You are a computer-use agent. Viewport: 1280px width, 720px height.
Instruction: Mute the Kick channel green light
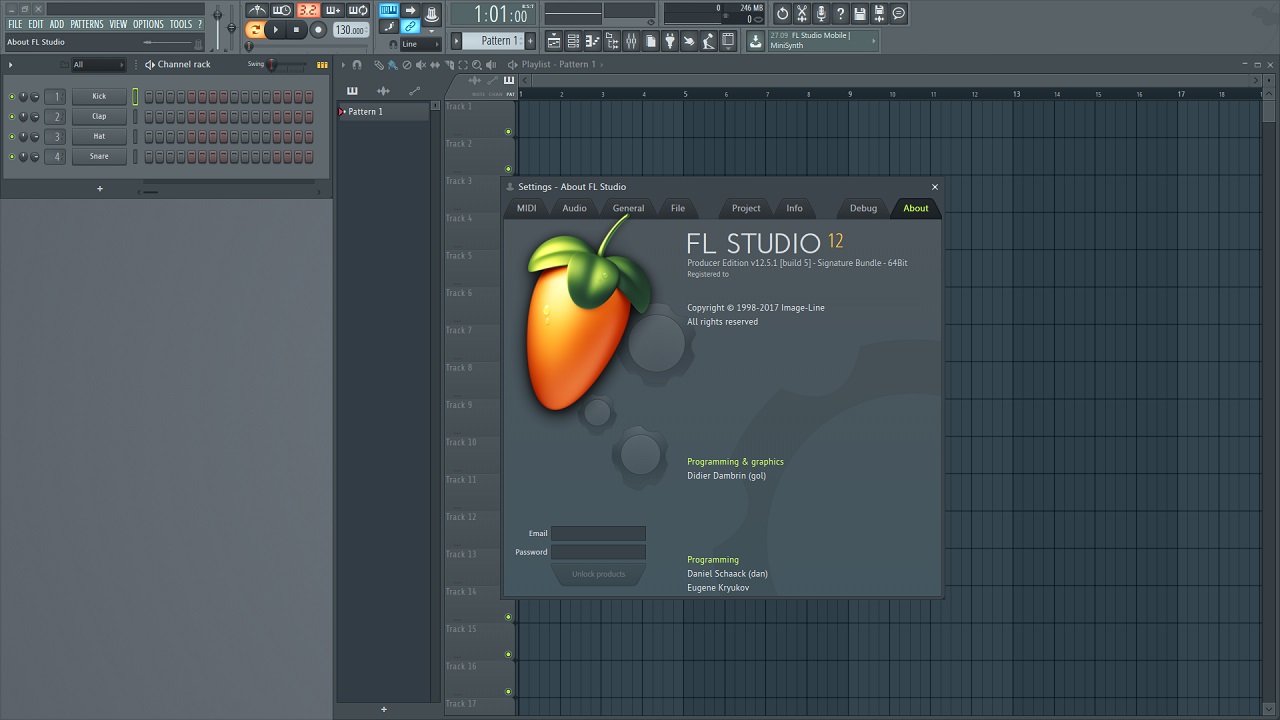click(x=12, y=97)
